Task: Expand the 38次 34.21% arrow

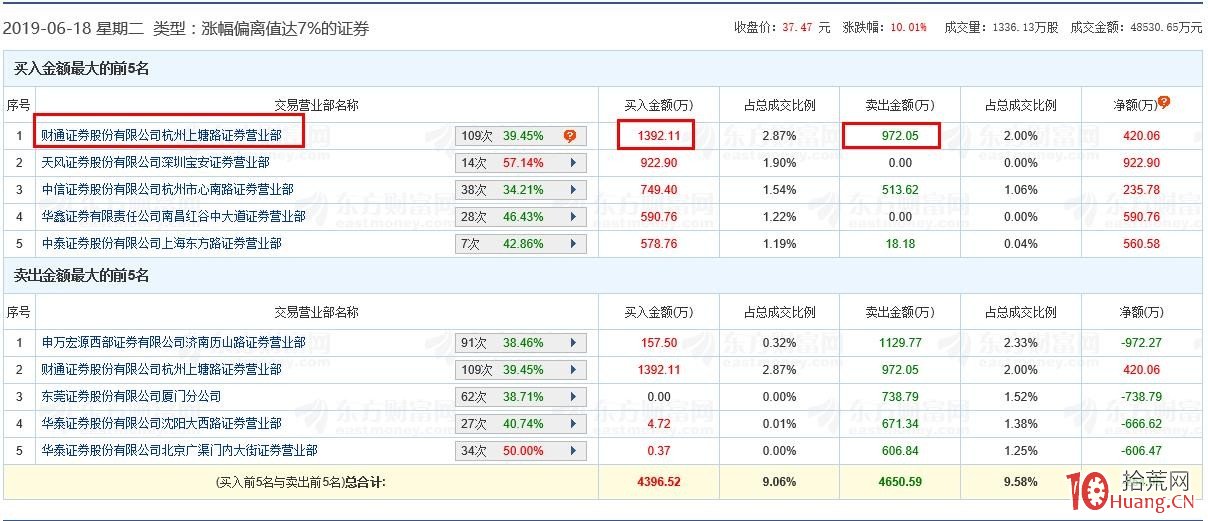Action: coord(573,190)
